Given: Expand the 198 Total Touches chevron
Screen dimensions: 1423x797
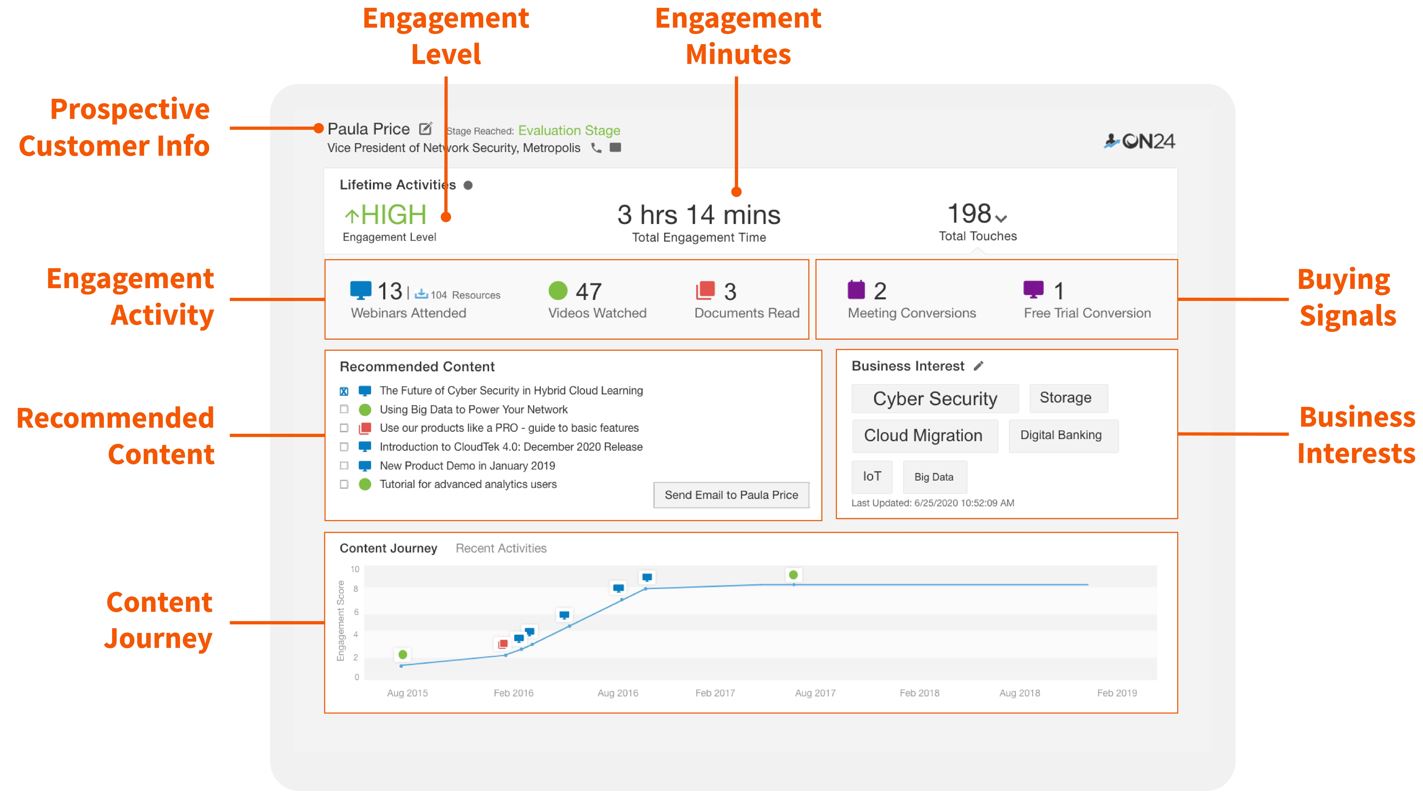Looking at the screenshot, I should (x=1001, y=218).
